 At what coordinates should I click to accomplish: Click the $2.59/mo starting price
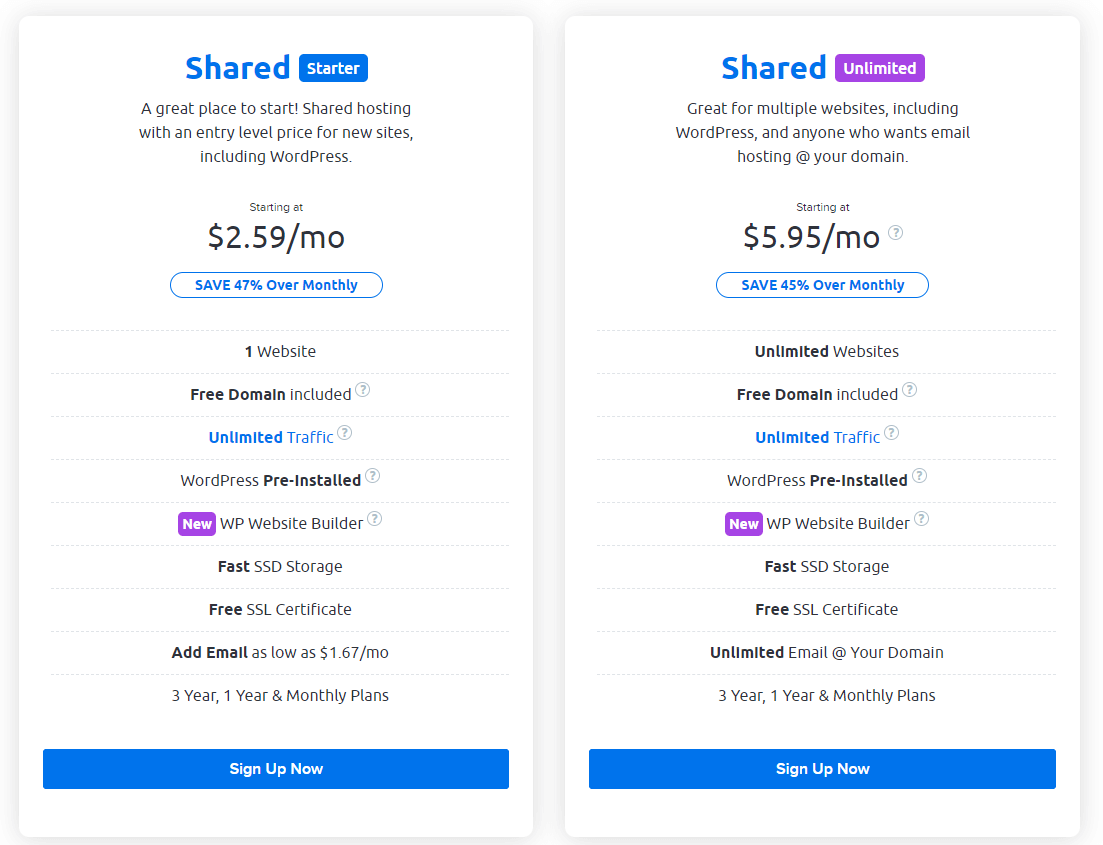[276, 237]
